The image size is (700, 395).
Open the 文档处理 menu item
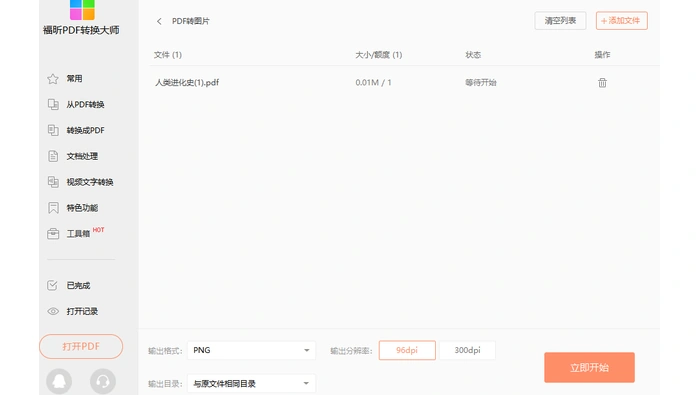pos(81,156)
